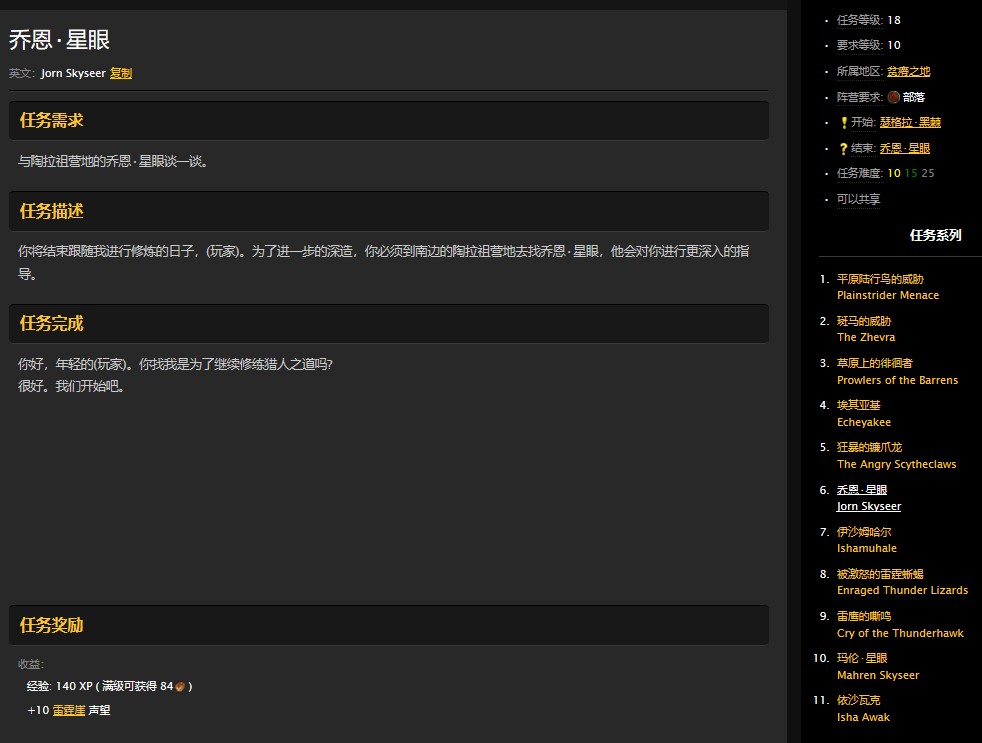The height and width of the screenshot is (743, 982).
Task: Open The Angry Scytheclaws quest
Action: [x=896, y=464]
